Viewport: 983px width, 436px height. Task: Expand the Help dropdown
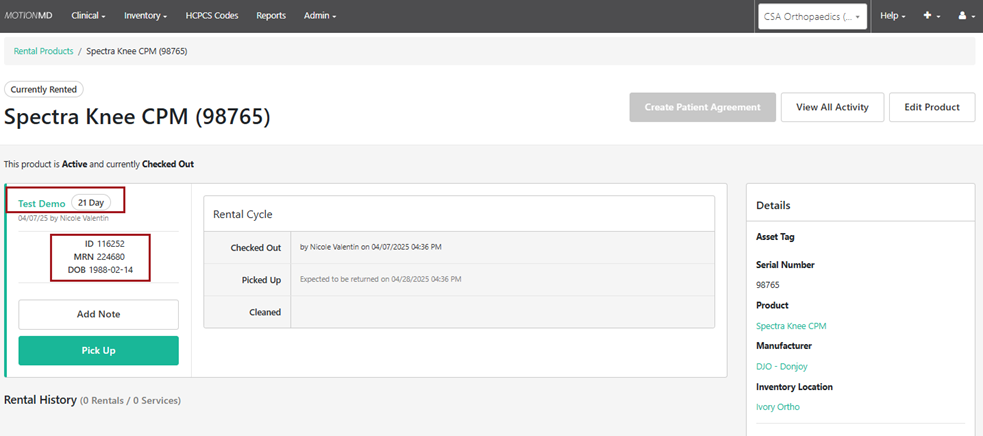tap(892, 16)
